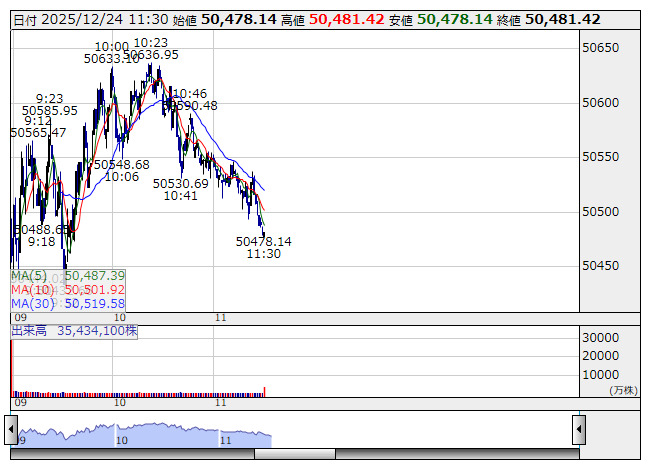Click the last red volume bar at 11:30
The image size is (653, 470).
click(264, 392)
